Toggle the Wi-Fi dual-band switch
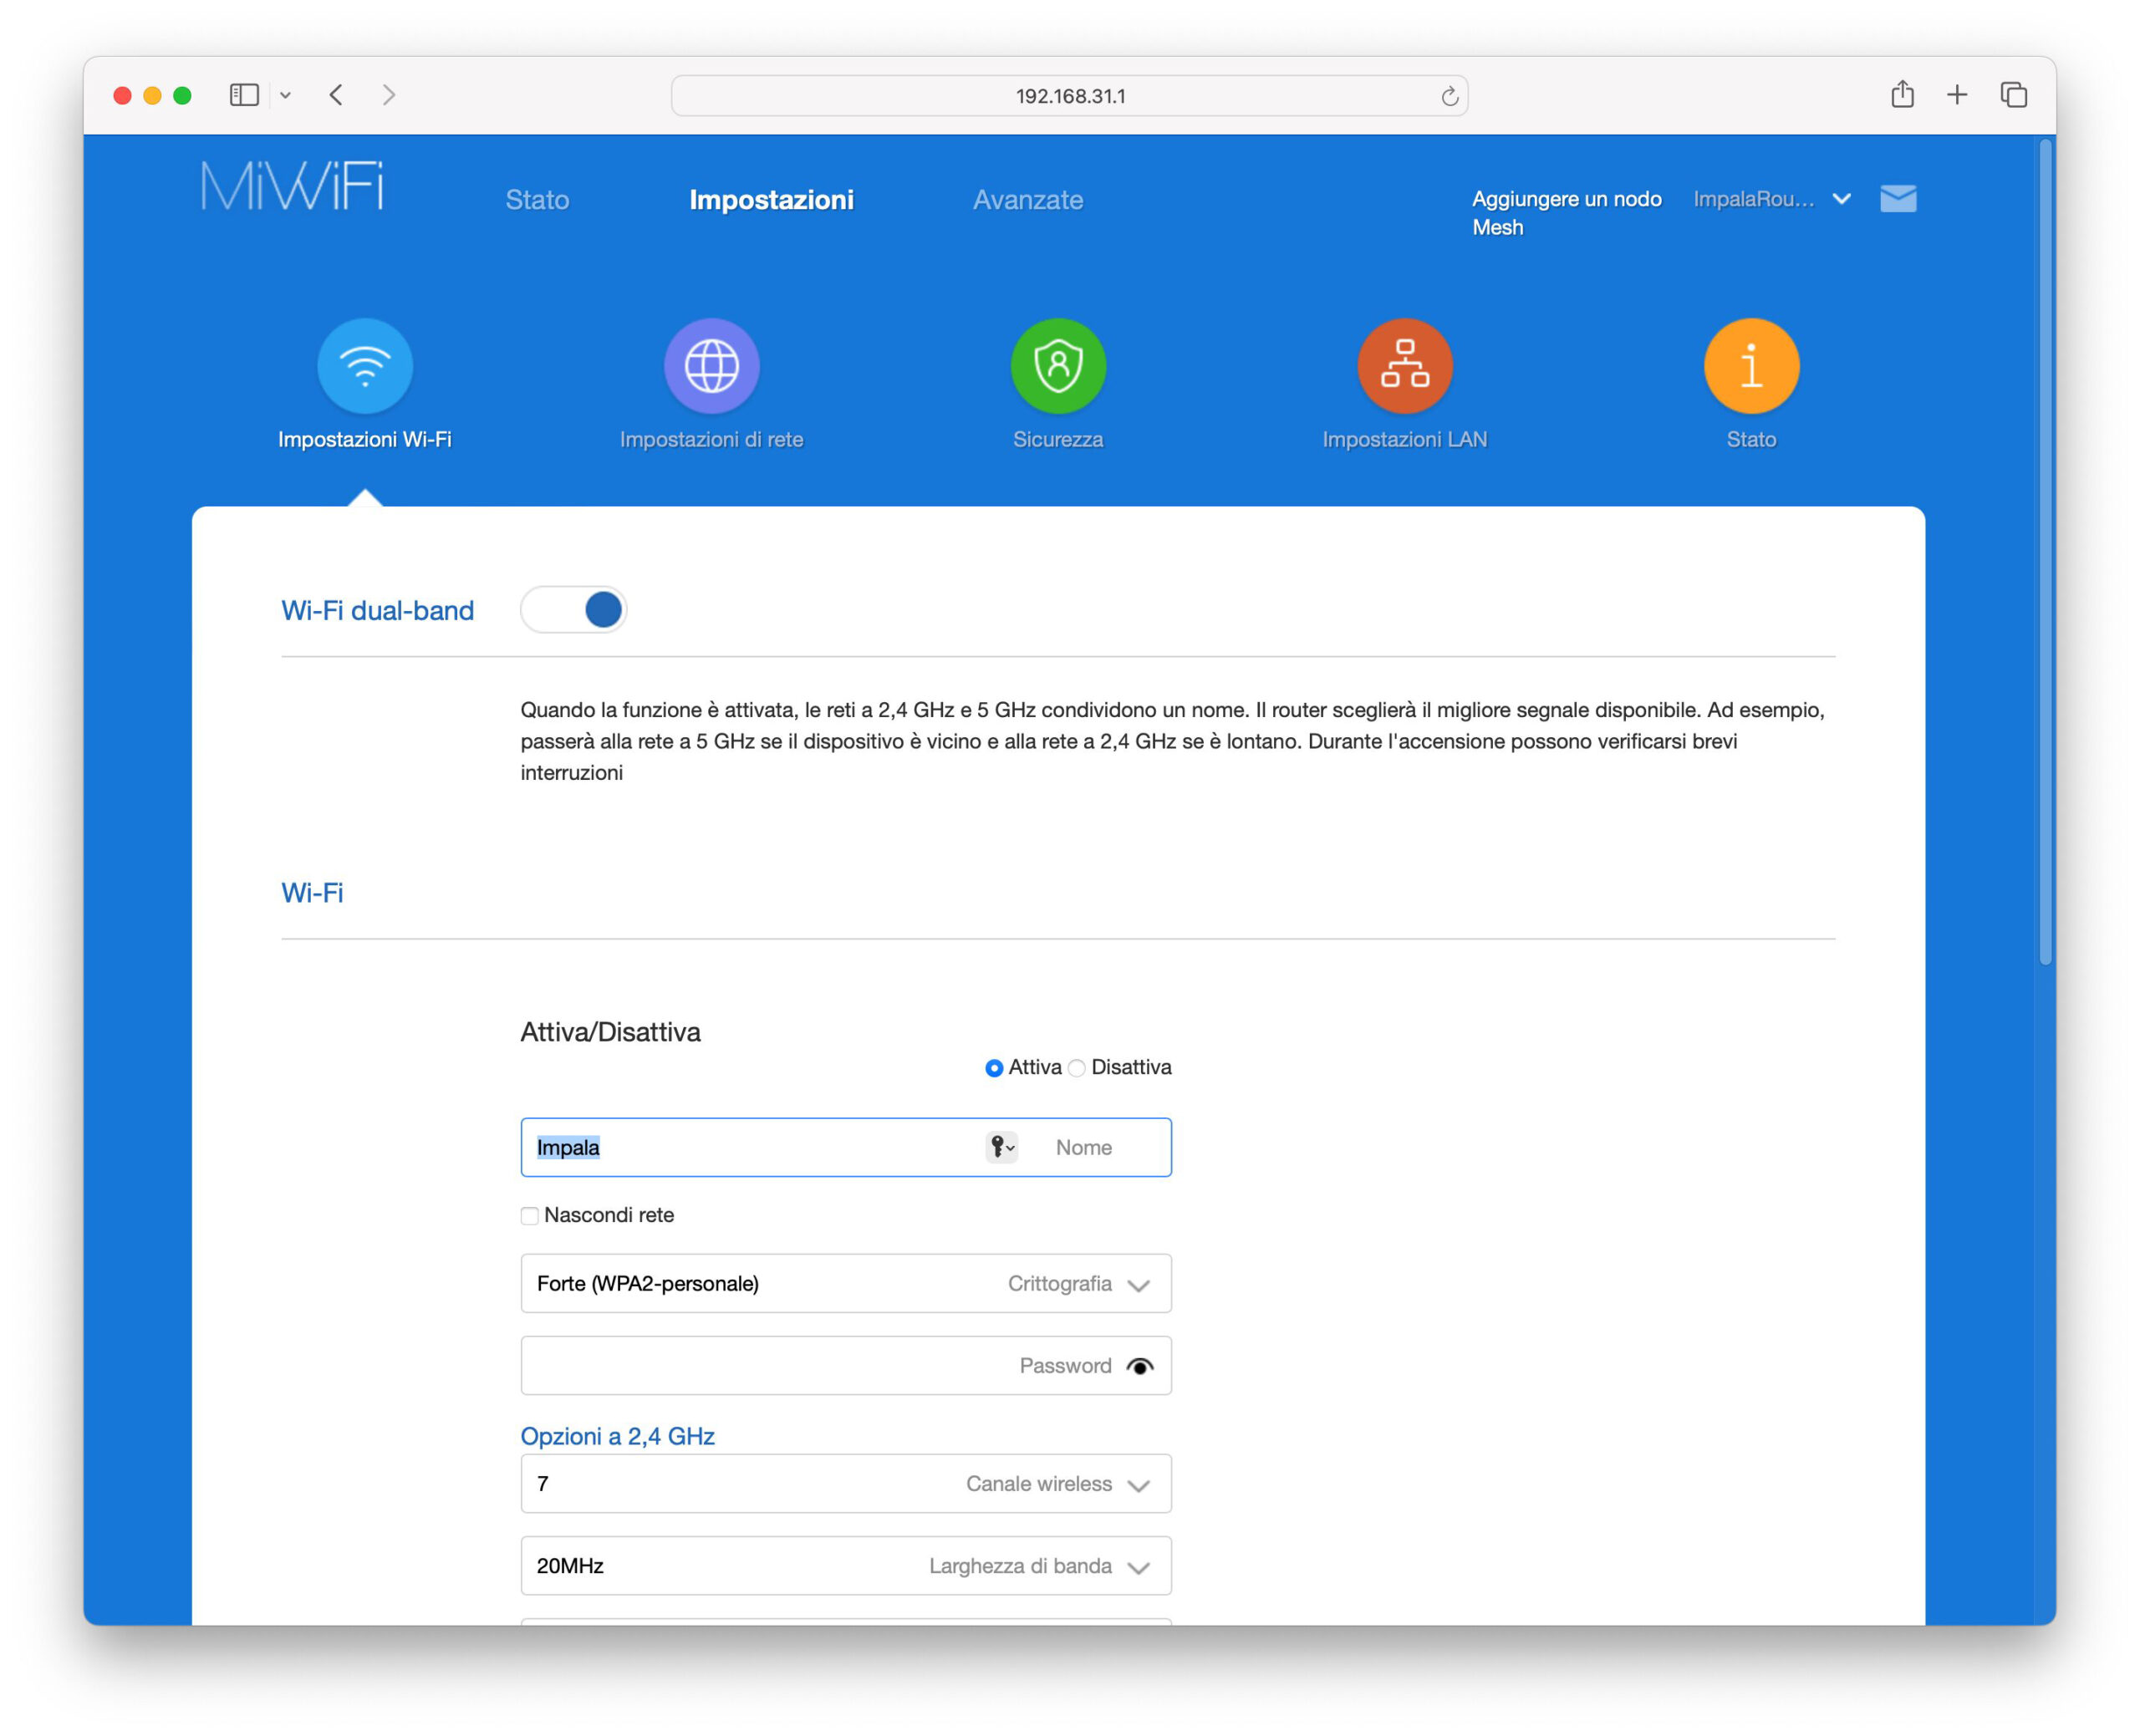 tap(574, 610)
